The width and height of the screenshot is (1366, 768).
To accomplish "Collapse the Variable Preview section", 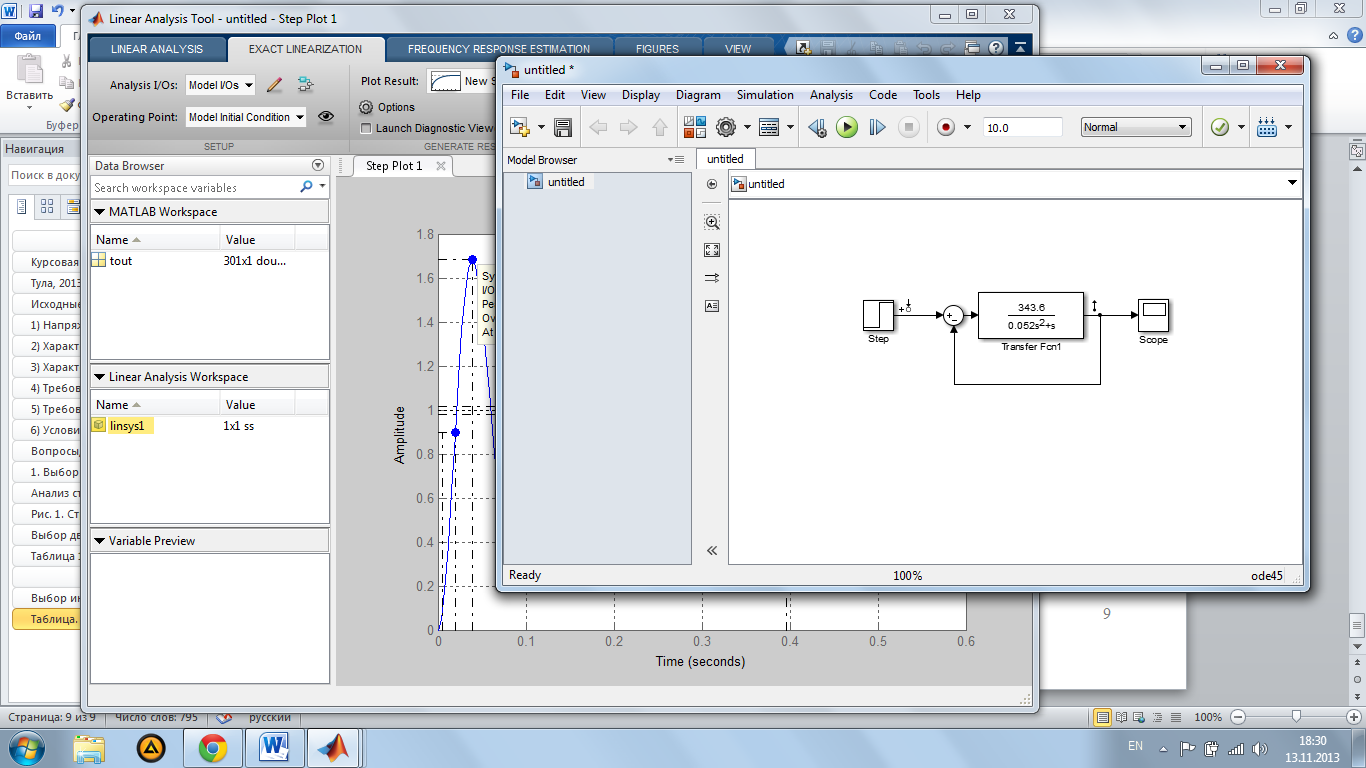I will point(100,541).
